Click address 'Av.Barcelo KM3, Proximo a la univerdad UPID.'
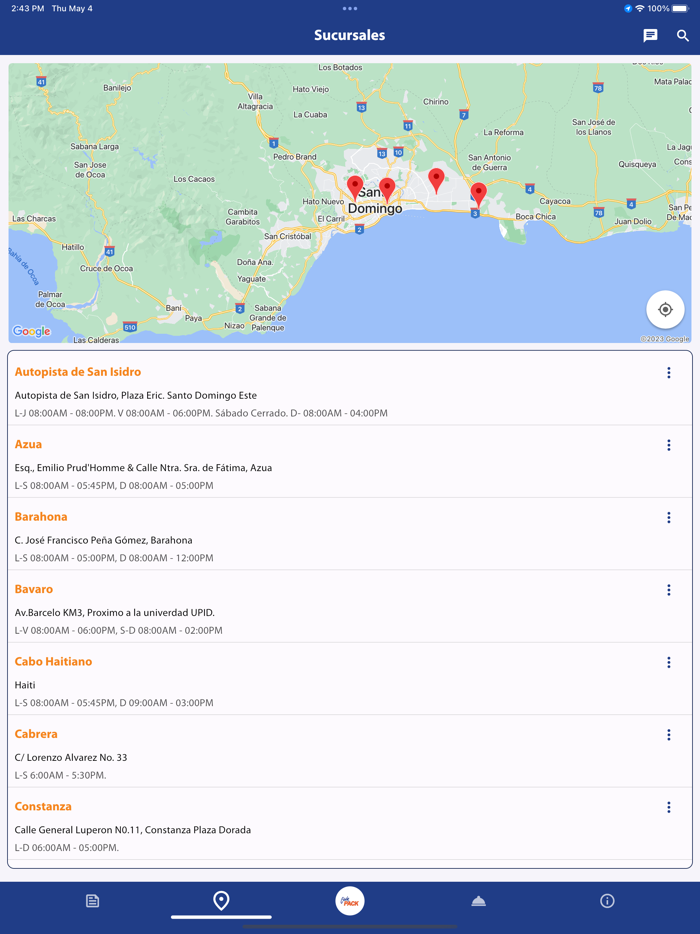Viewport: 700px width, 934px height. pos(114,612)
